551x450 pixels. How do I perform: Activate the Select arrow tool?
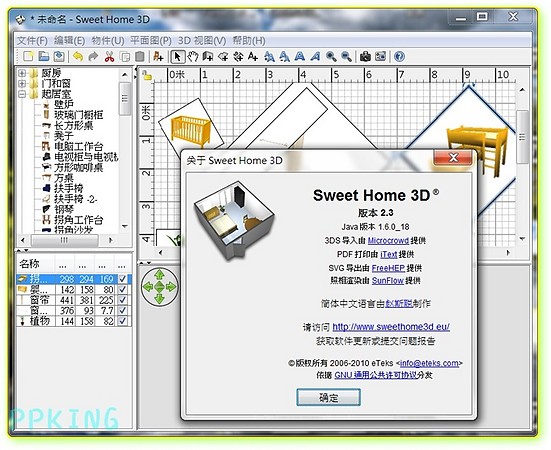[x=177, y=56]
